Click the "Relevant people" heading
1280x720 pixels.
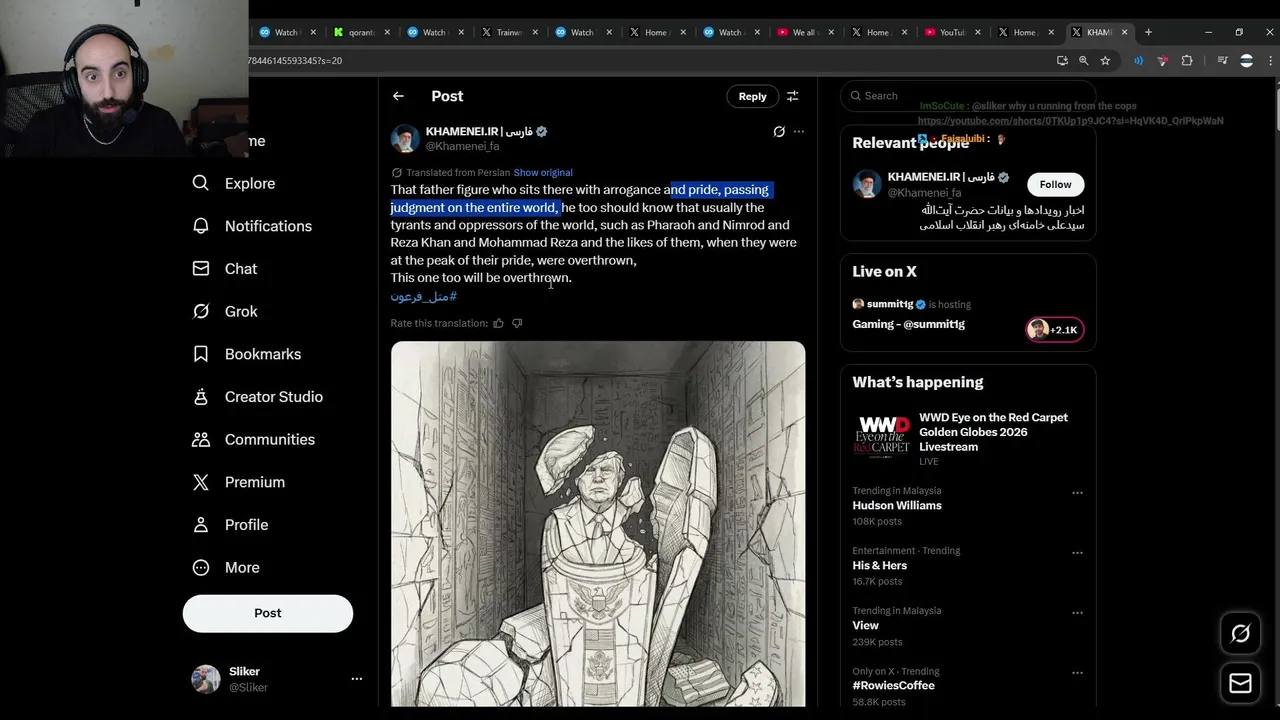pos(911,143)
